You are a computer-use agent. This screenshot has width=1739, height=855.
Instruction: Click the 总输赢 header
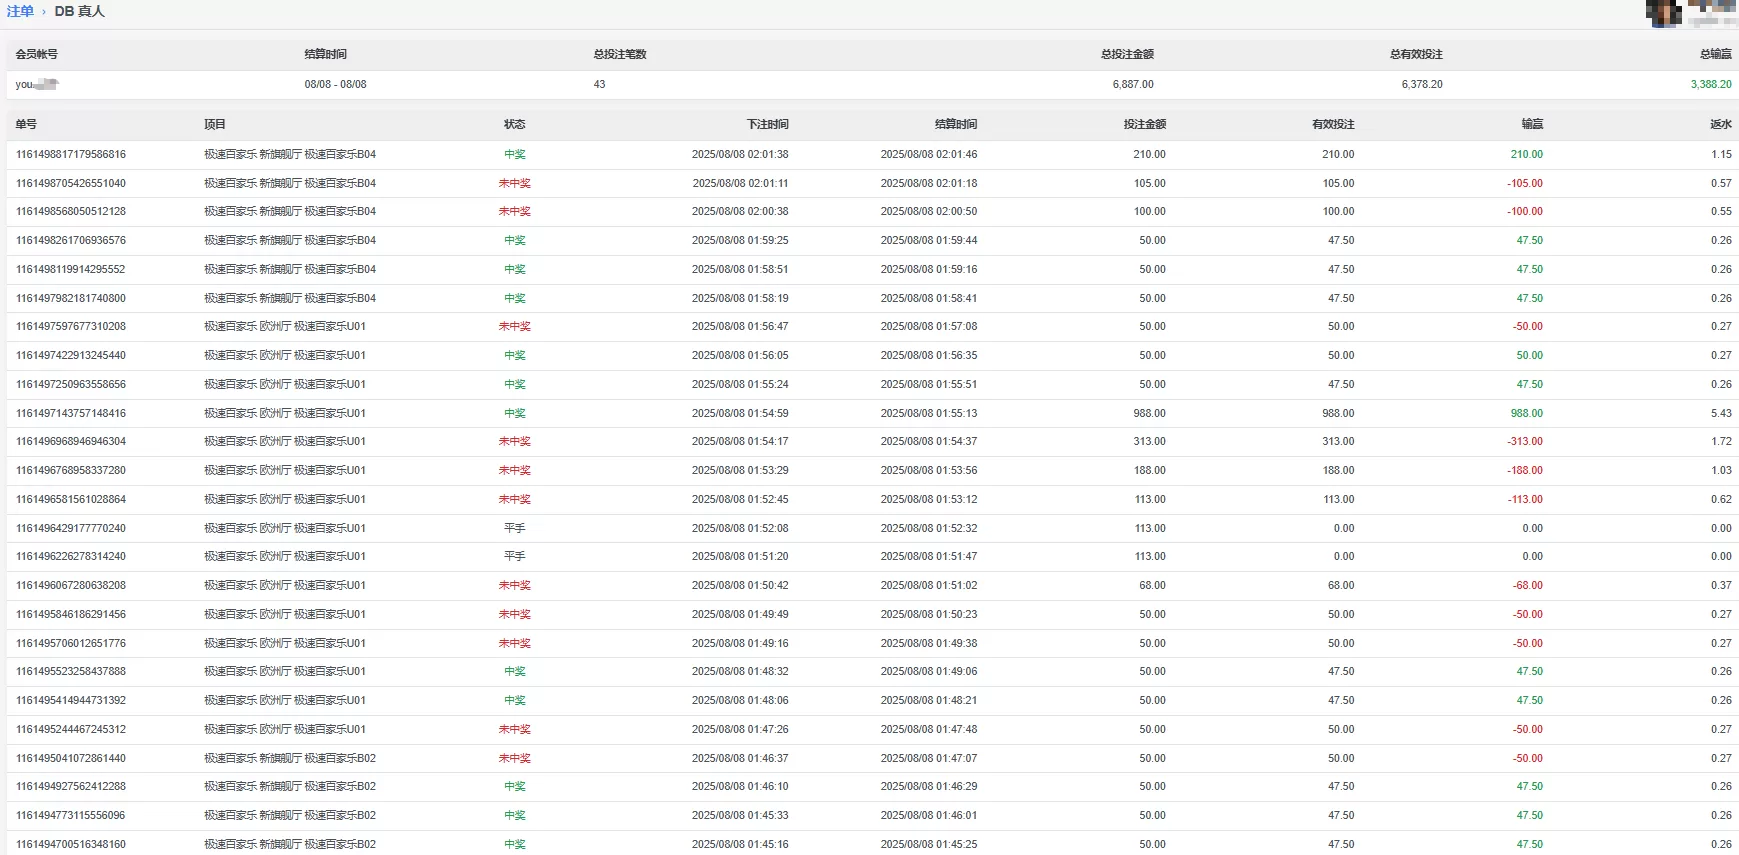pos(1716,54)
